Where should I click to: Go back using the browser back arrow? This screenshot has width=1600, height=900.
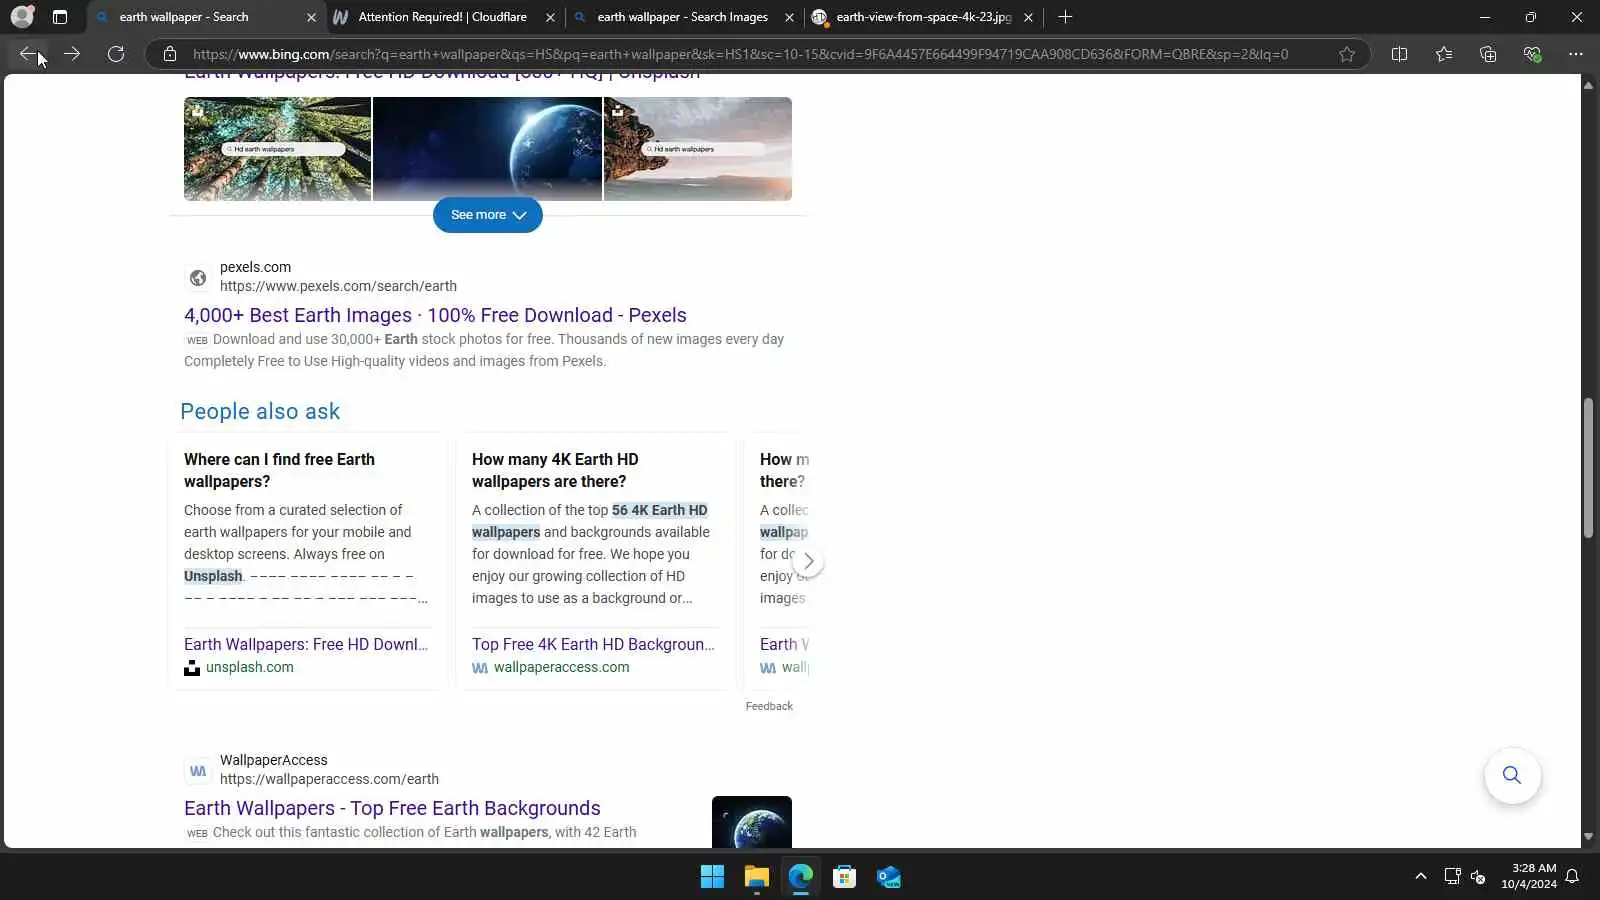28,54
